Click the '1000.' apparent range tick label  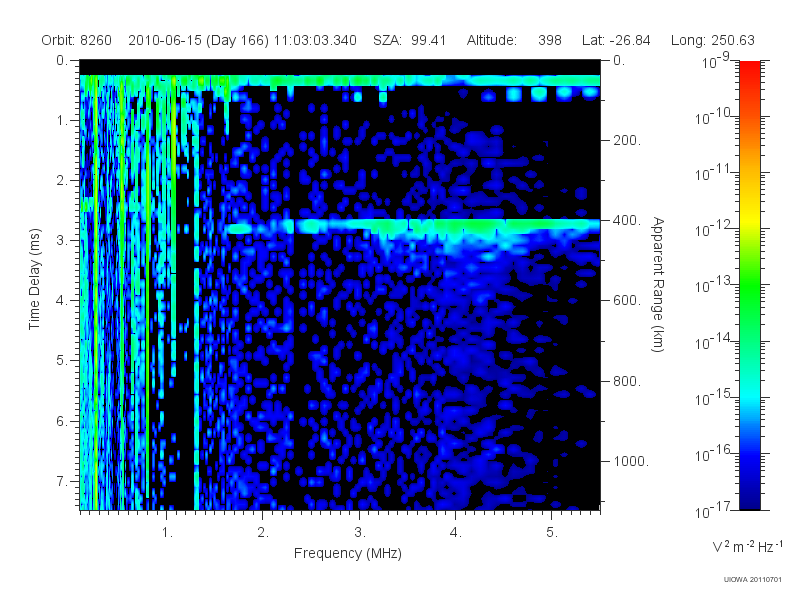(631, 461)
